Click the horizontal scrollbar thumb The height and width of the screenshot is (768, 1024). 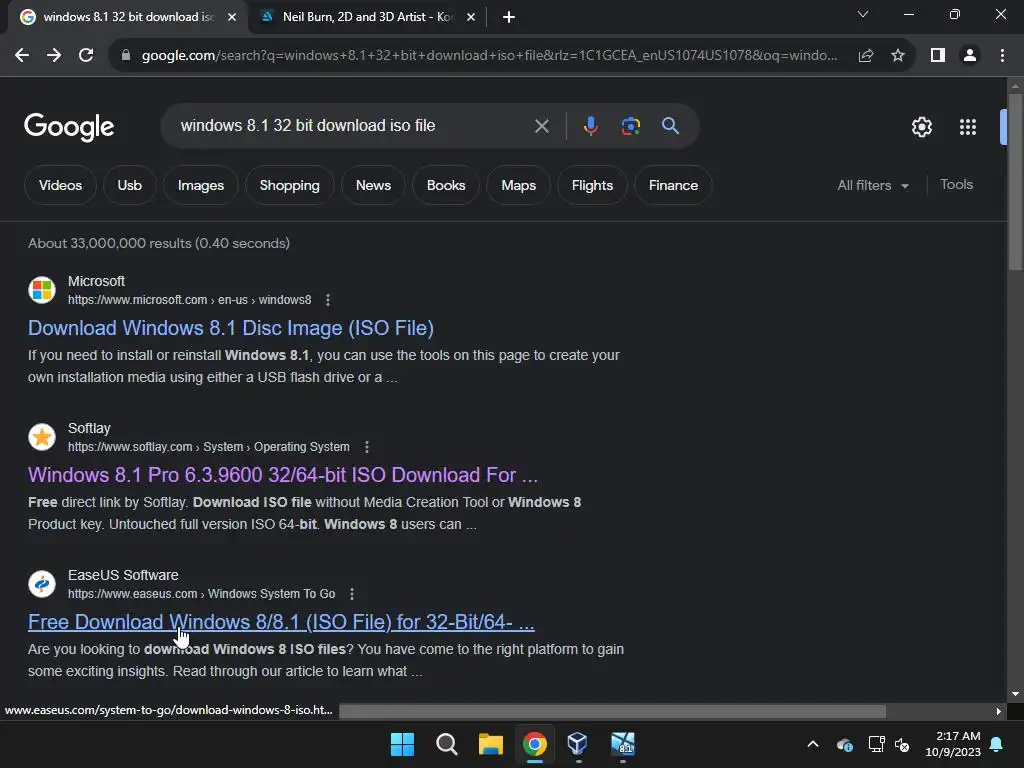click(612, 711)
